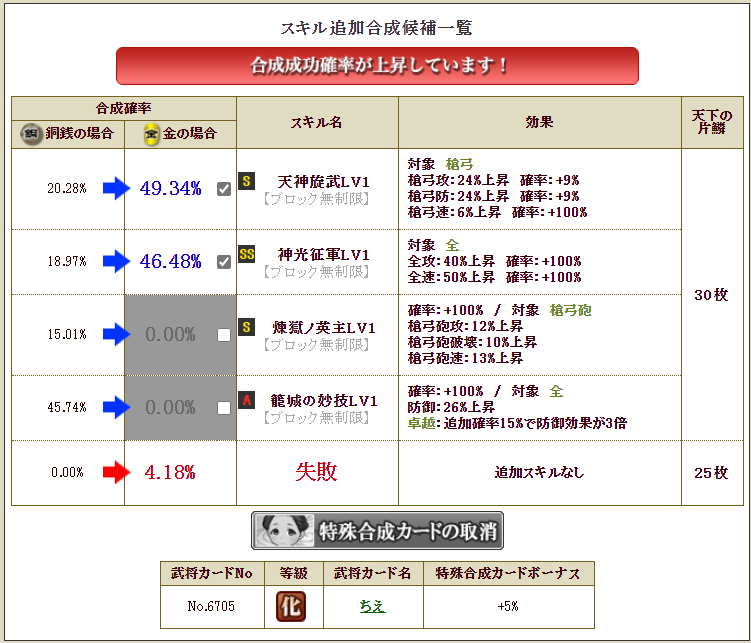The width and height of the screenshot is (751, 643).
Task: Click the 15.01% copper probability value
Action: click(x=67, y=334)
